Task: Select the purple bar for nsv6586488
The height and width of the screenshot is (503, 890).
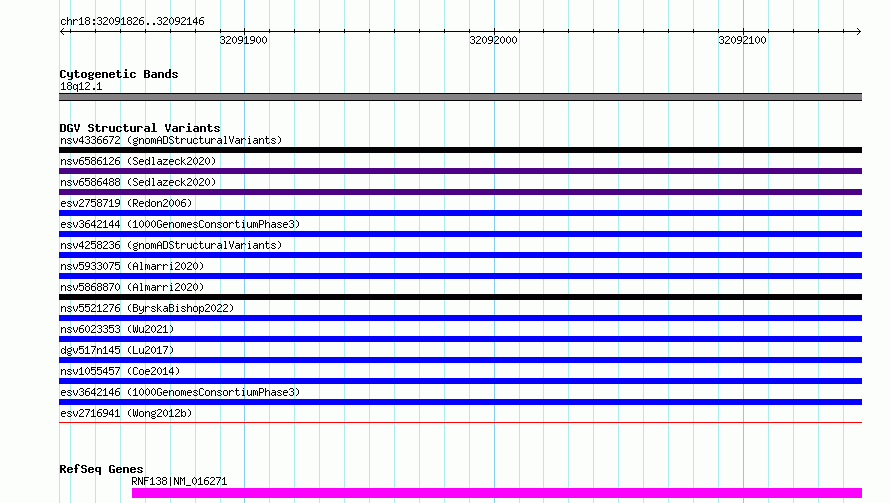Action: coord(460,192)
